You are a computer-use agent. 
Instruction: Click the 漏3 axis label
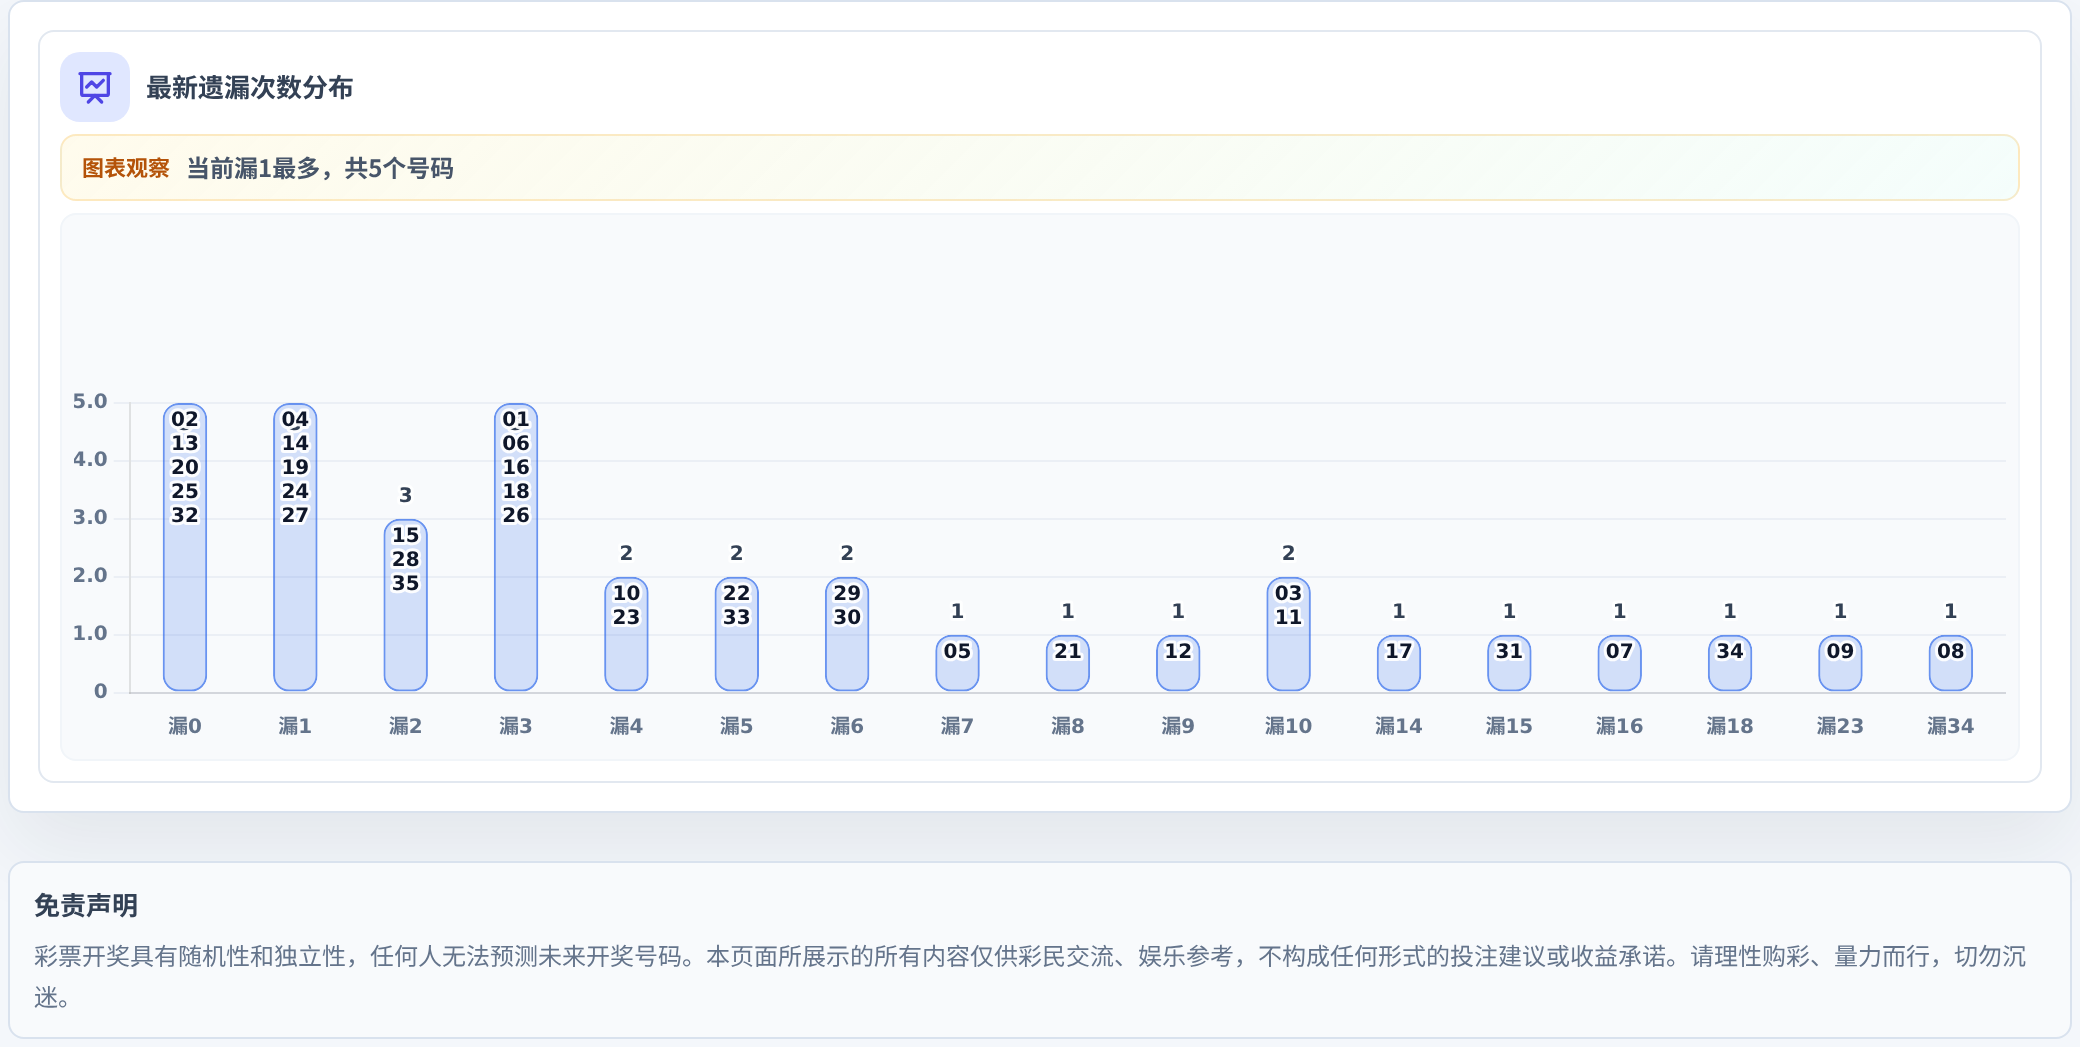(516, 726)
